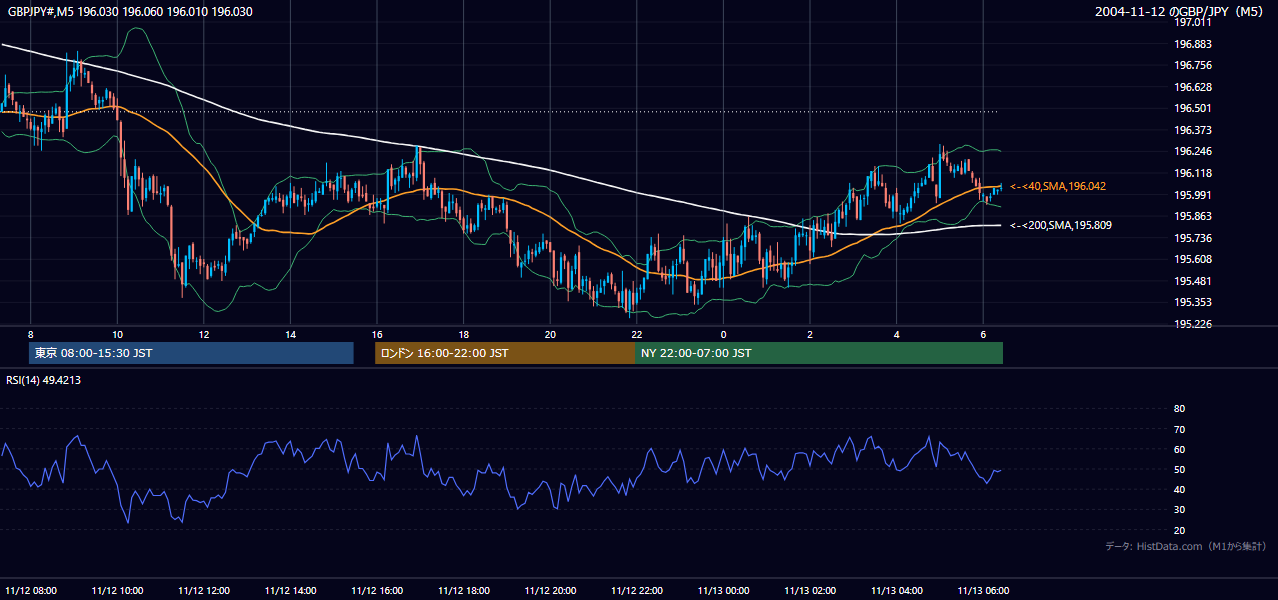Click price axis value 196.628

1193,87
